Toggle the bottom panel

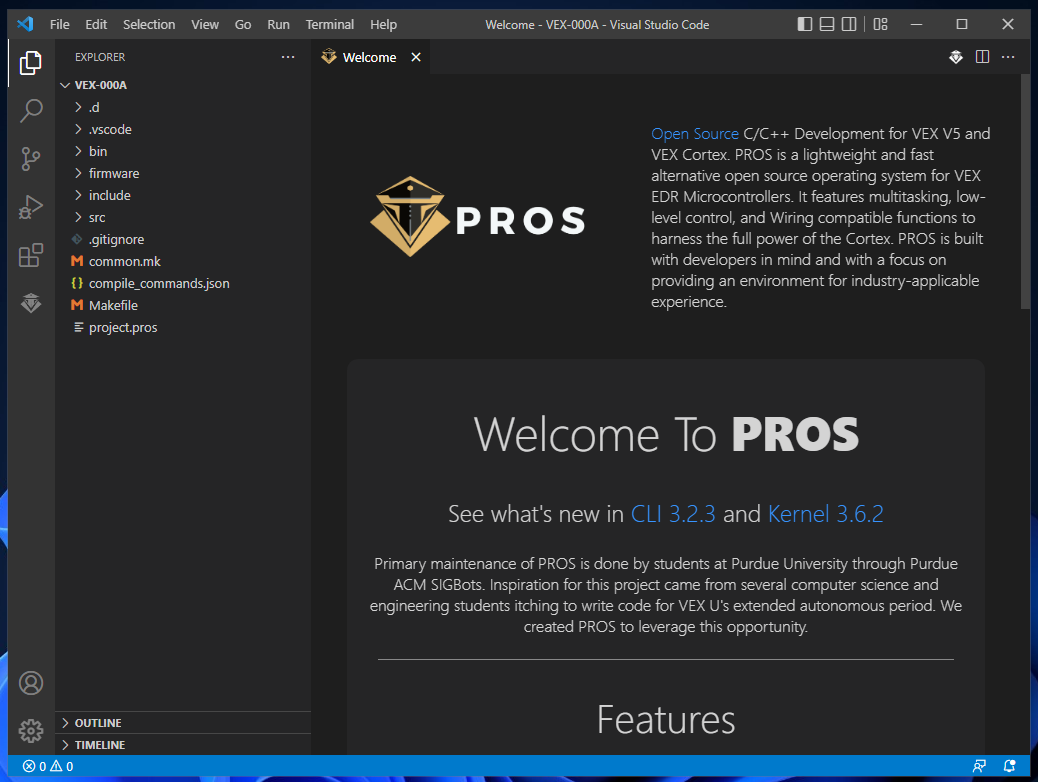(x=827, y=24)
